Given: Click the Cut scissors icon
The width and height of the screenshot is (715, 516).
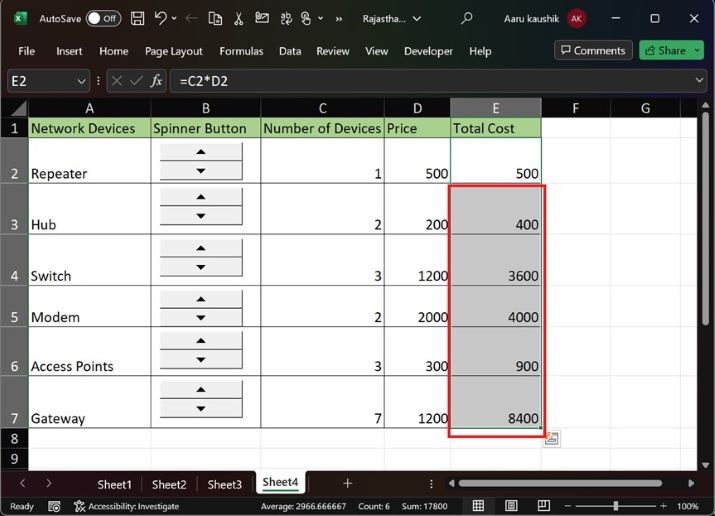Looking at the screenshot, I should pos(238,19).
